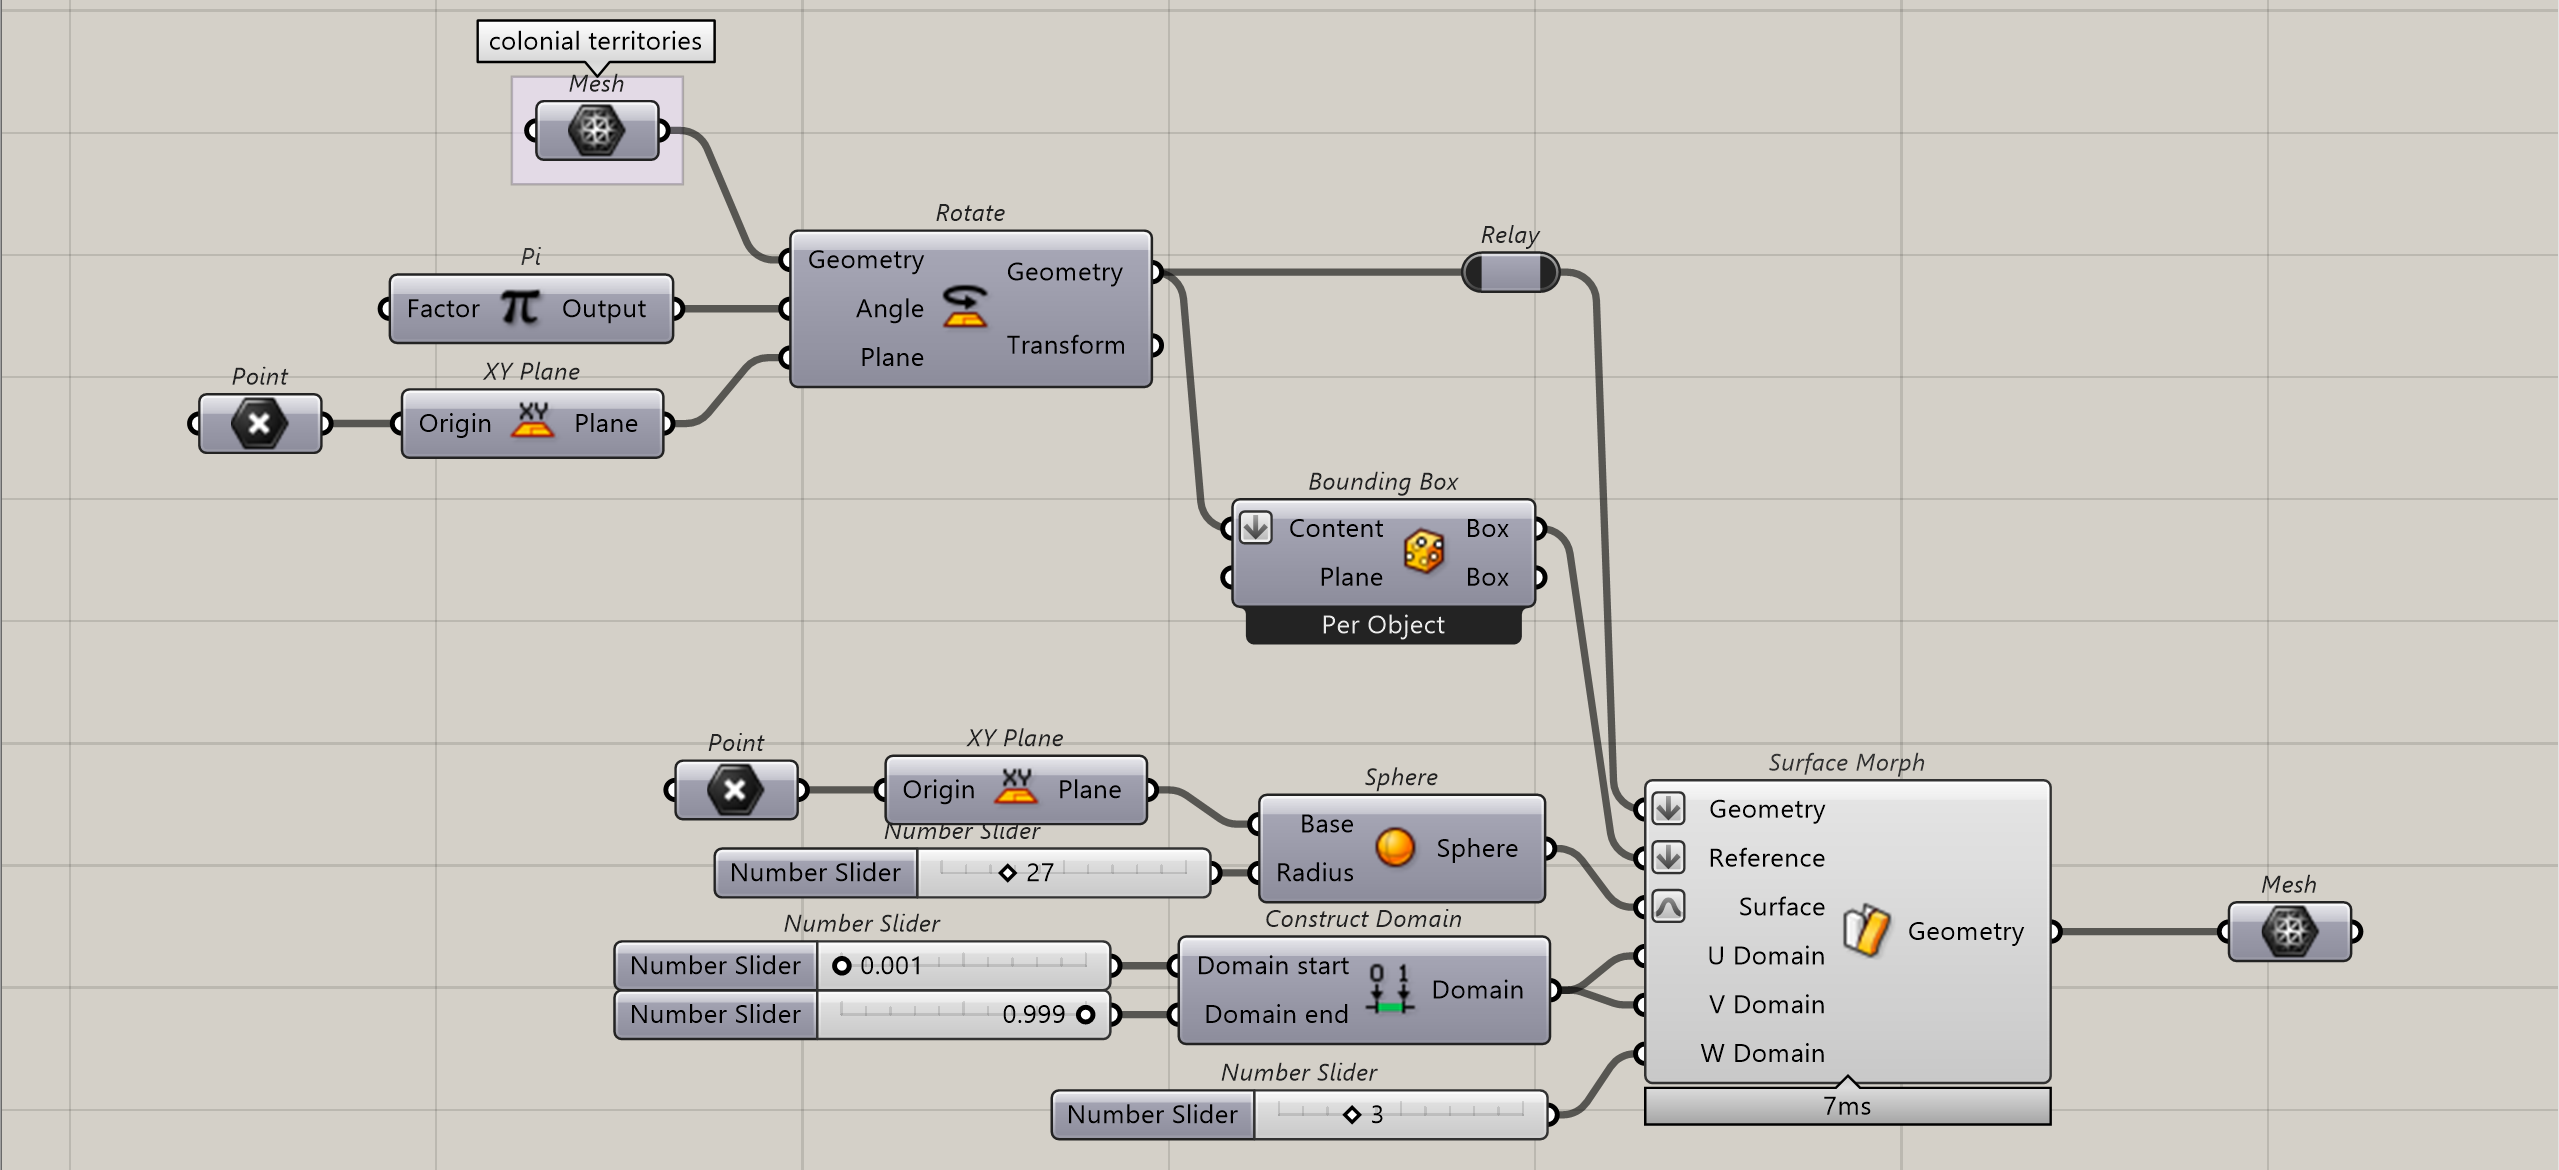Click the Bounding Box dice icon
The width and height of the screenshot is (2559, 1170).
(x=1424, y=551)
